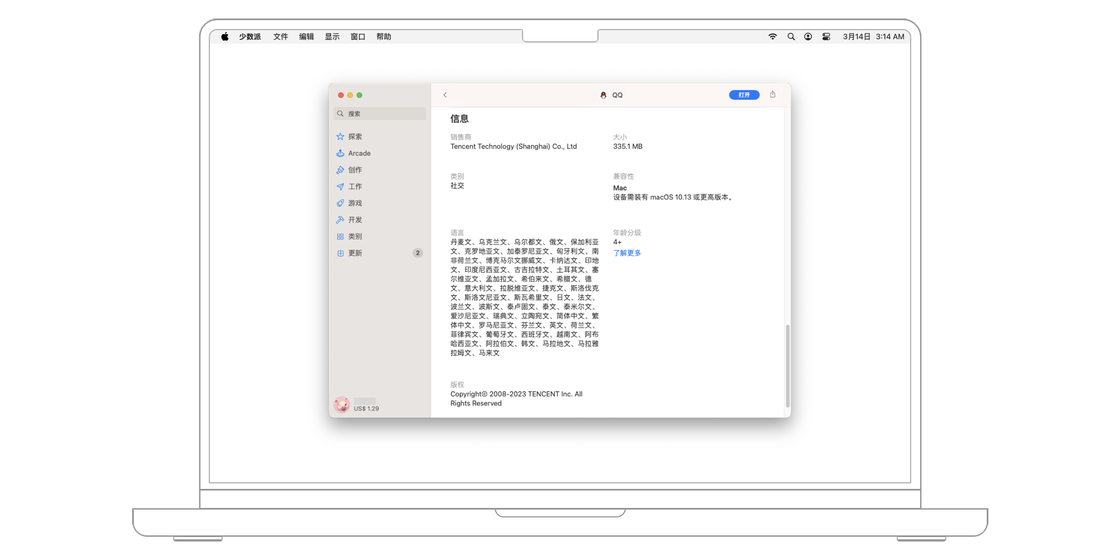Screen dimensions: 1120x560
Task: Open Control Center in menu bar
Action: (x=826, y=36)
